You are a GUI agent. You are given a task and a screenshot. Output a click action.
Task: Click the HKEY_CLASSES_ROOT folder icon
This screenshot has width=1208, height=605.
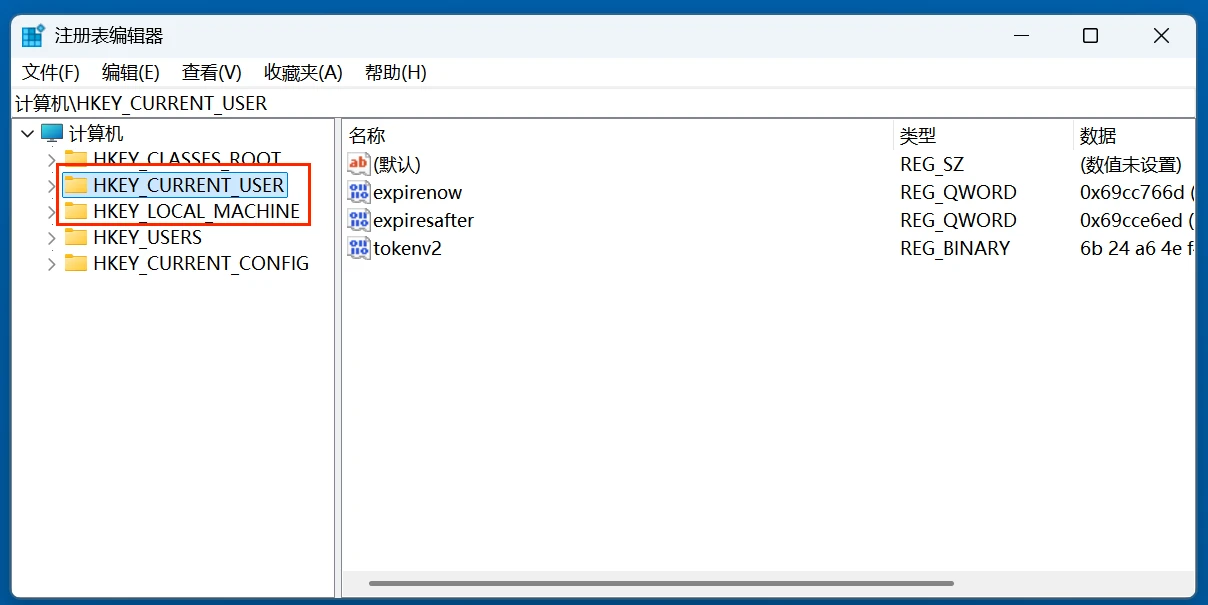point(76,158)
